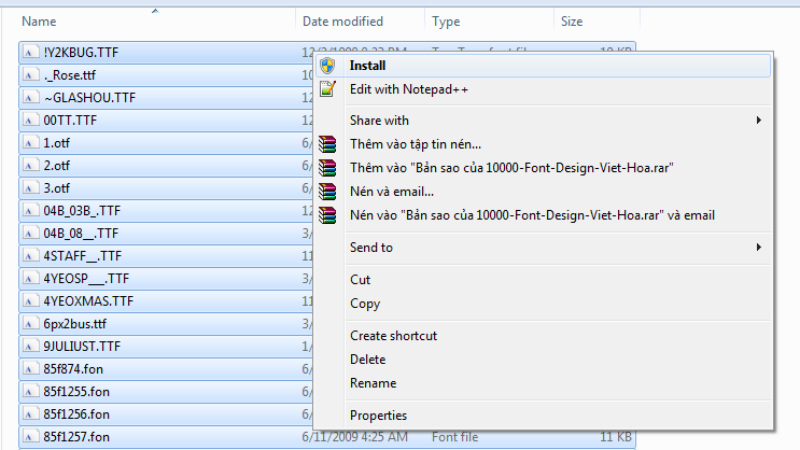The height and width of the screenshot is (450, 800).
Task: Select the 9JULIUST.TTF file
Action: [81, 346]
